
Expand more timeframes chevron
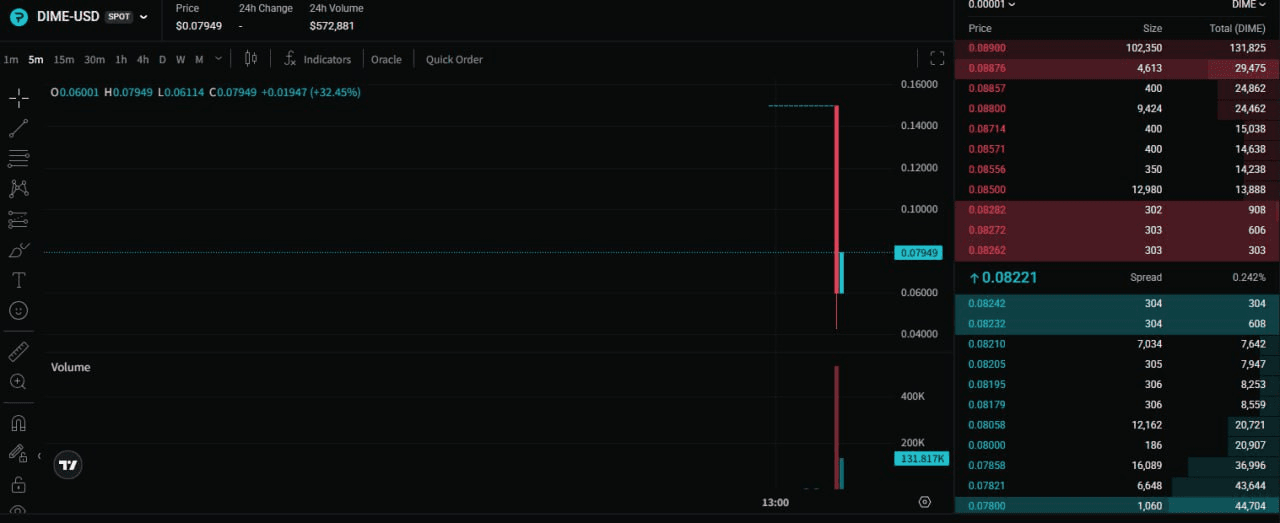(x=218, y=59)
